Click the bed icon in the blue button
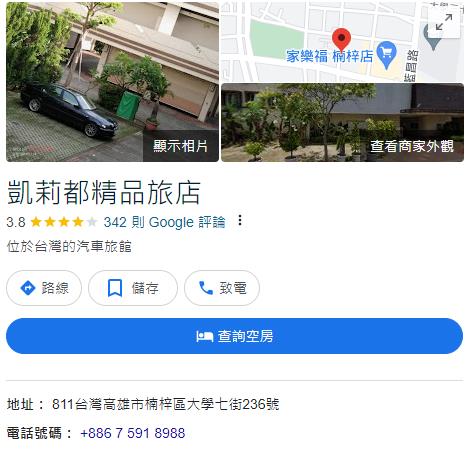The image size is (475, 449). click(205, 336)
